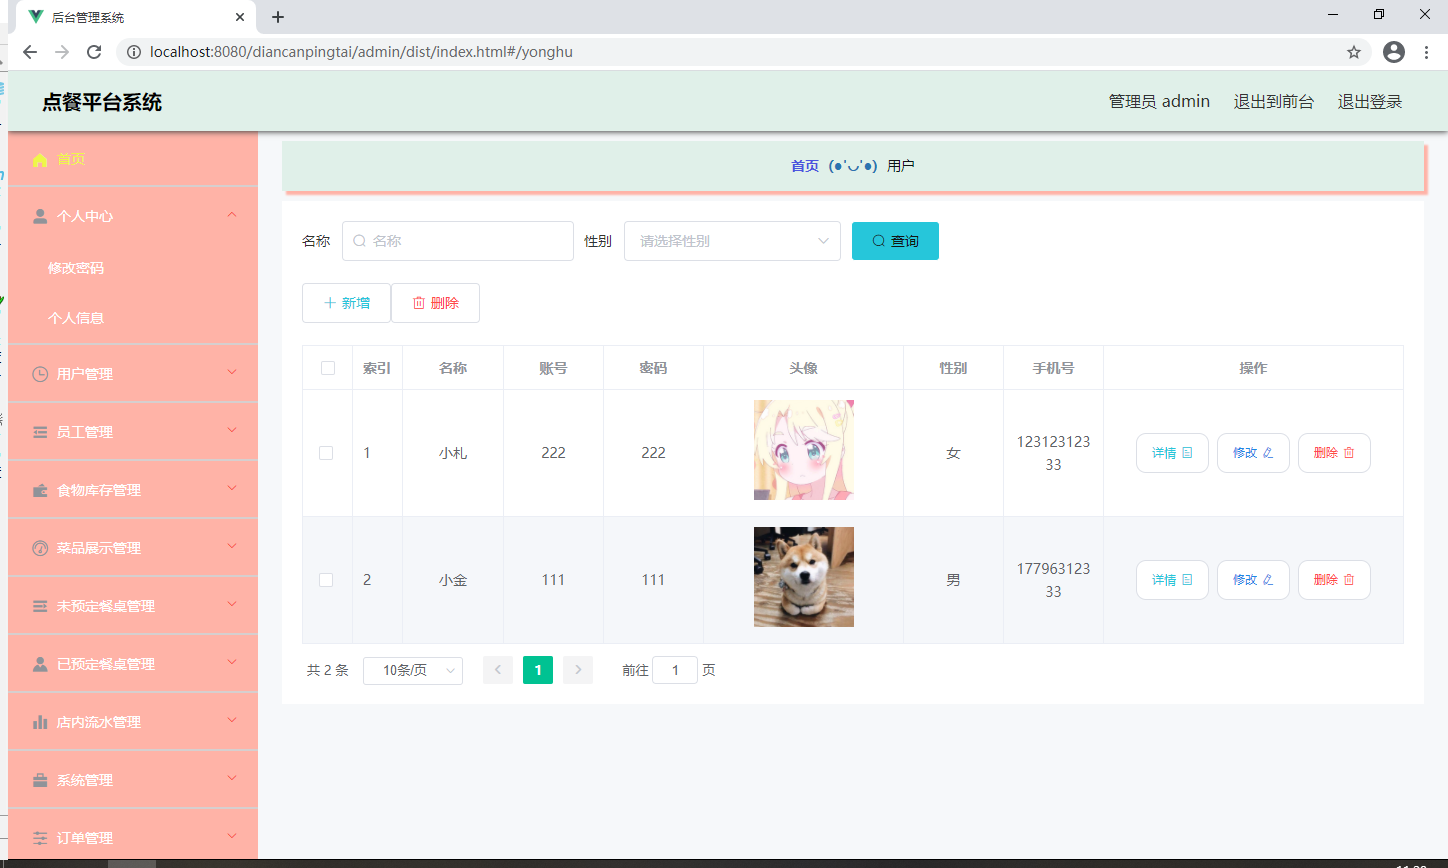Screen dimensions: 1448x868
Task: Toggle the select-all checkbox in the table header
Action: 327,368
